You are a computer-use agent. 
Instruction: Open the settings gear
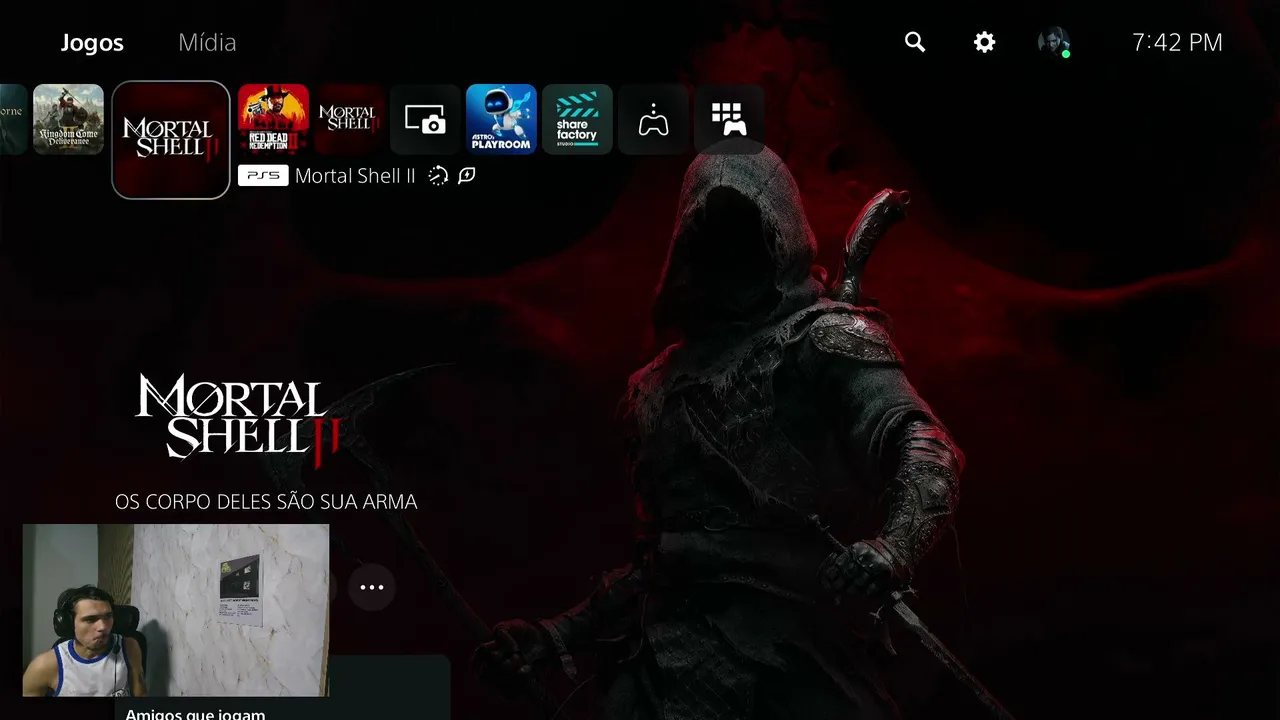[x=985, y=42]
